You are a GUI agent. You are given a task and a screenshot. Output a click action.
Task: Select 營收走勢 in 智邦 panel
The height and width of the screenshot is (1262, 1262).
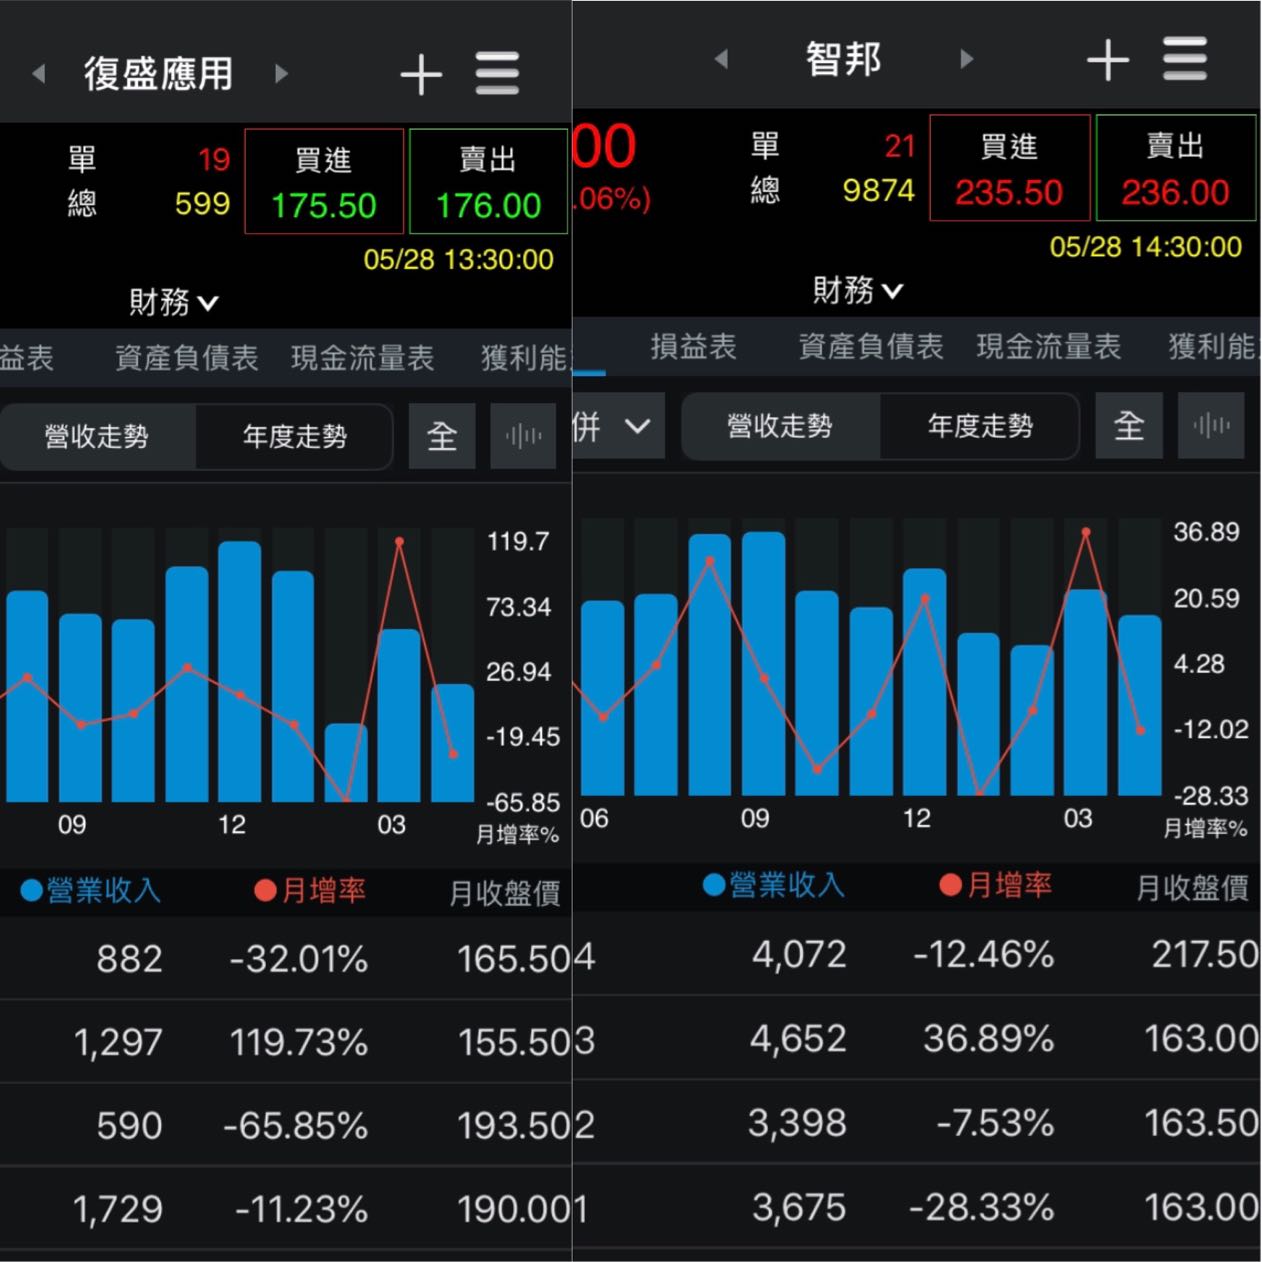780,426
